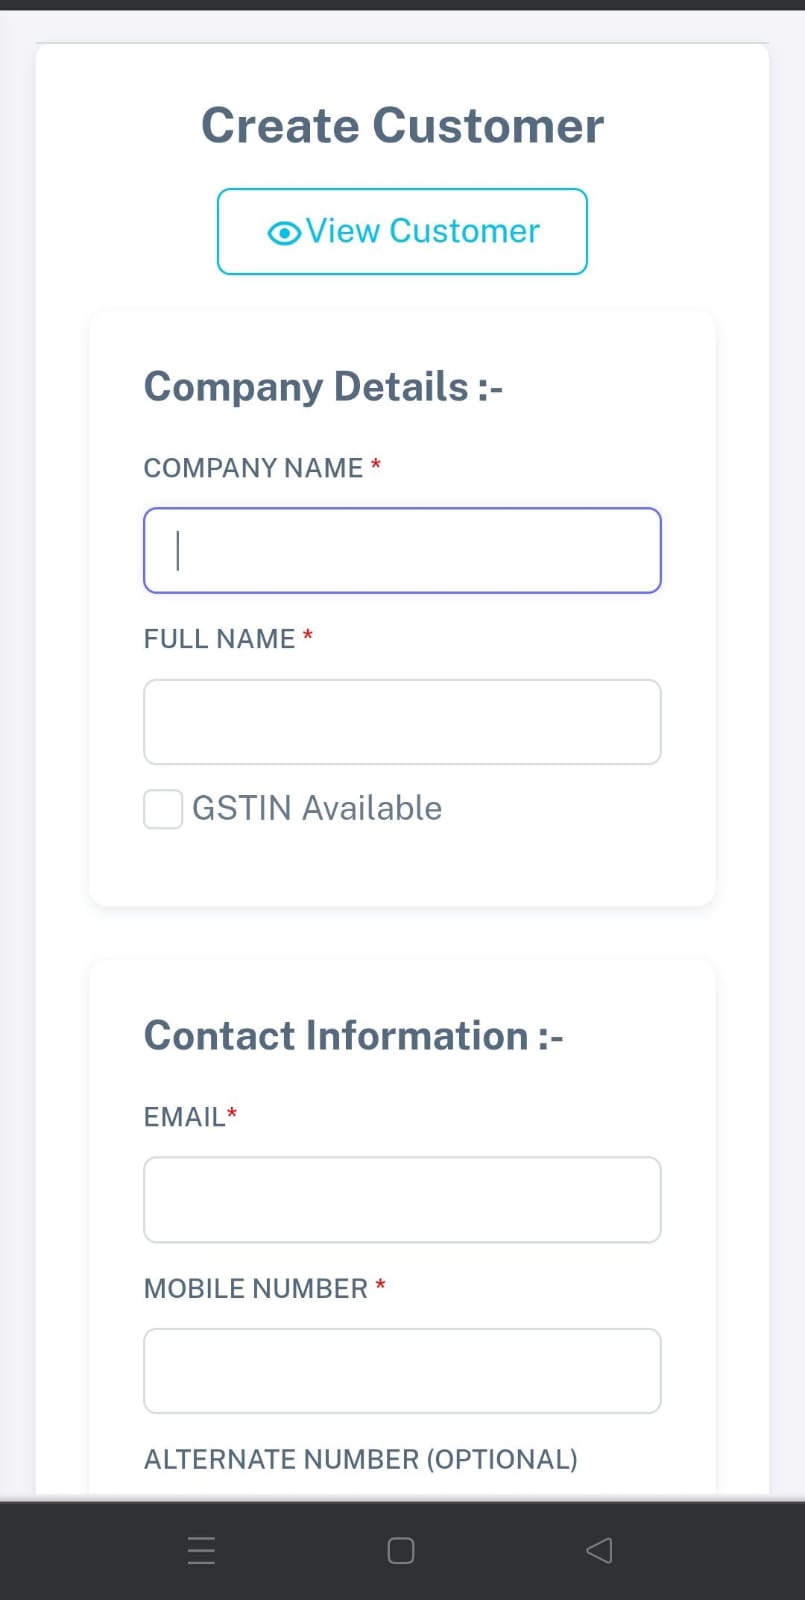Tap the MOBILE NUMBER field label
The width and height of the screenshot is (805, 1600).
click(x=256, y=1289)
